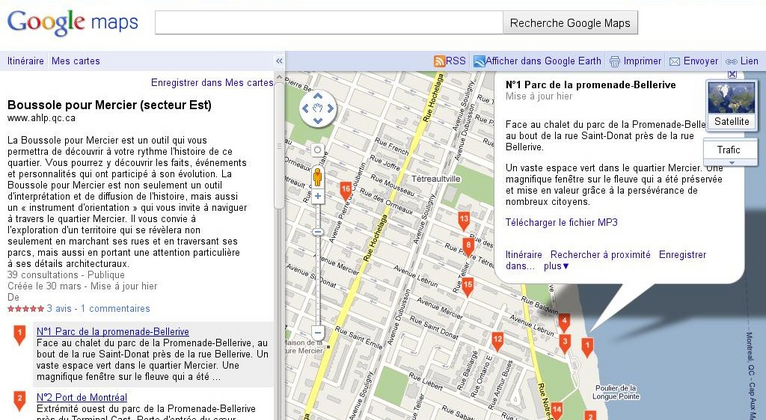This screenshot has width=766, height=420.
Task: Focus the Google Maps search field
Action: coord(329,22)
